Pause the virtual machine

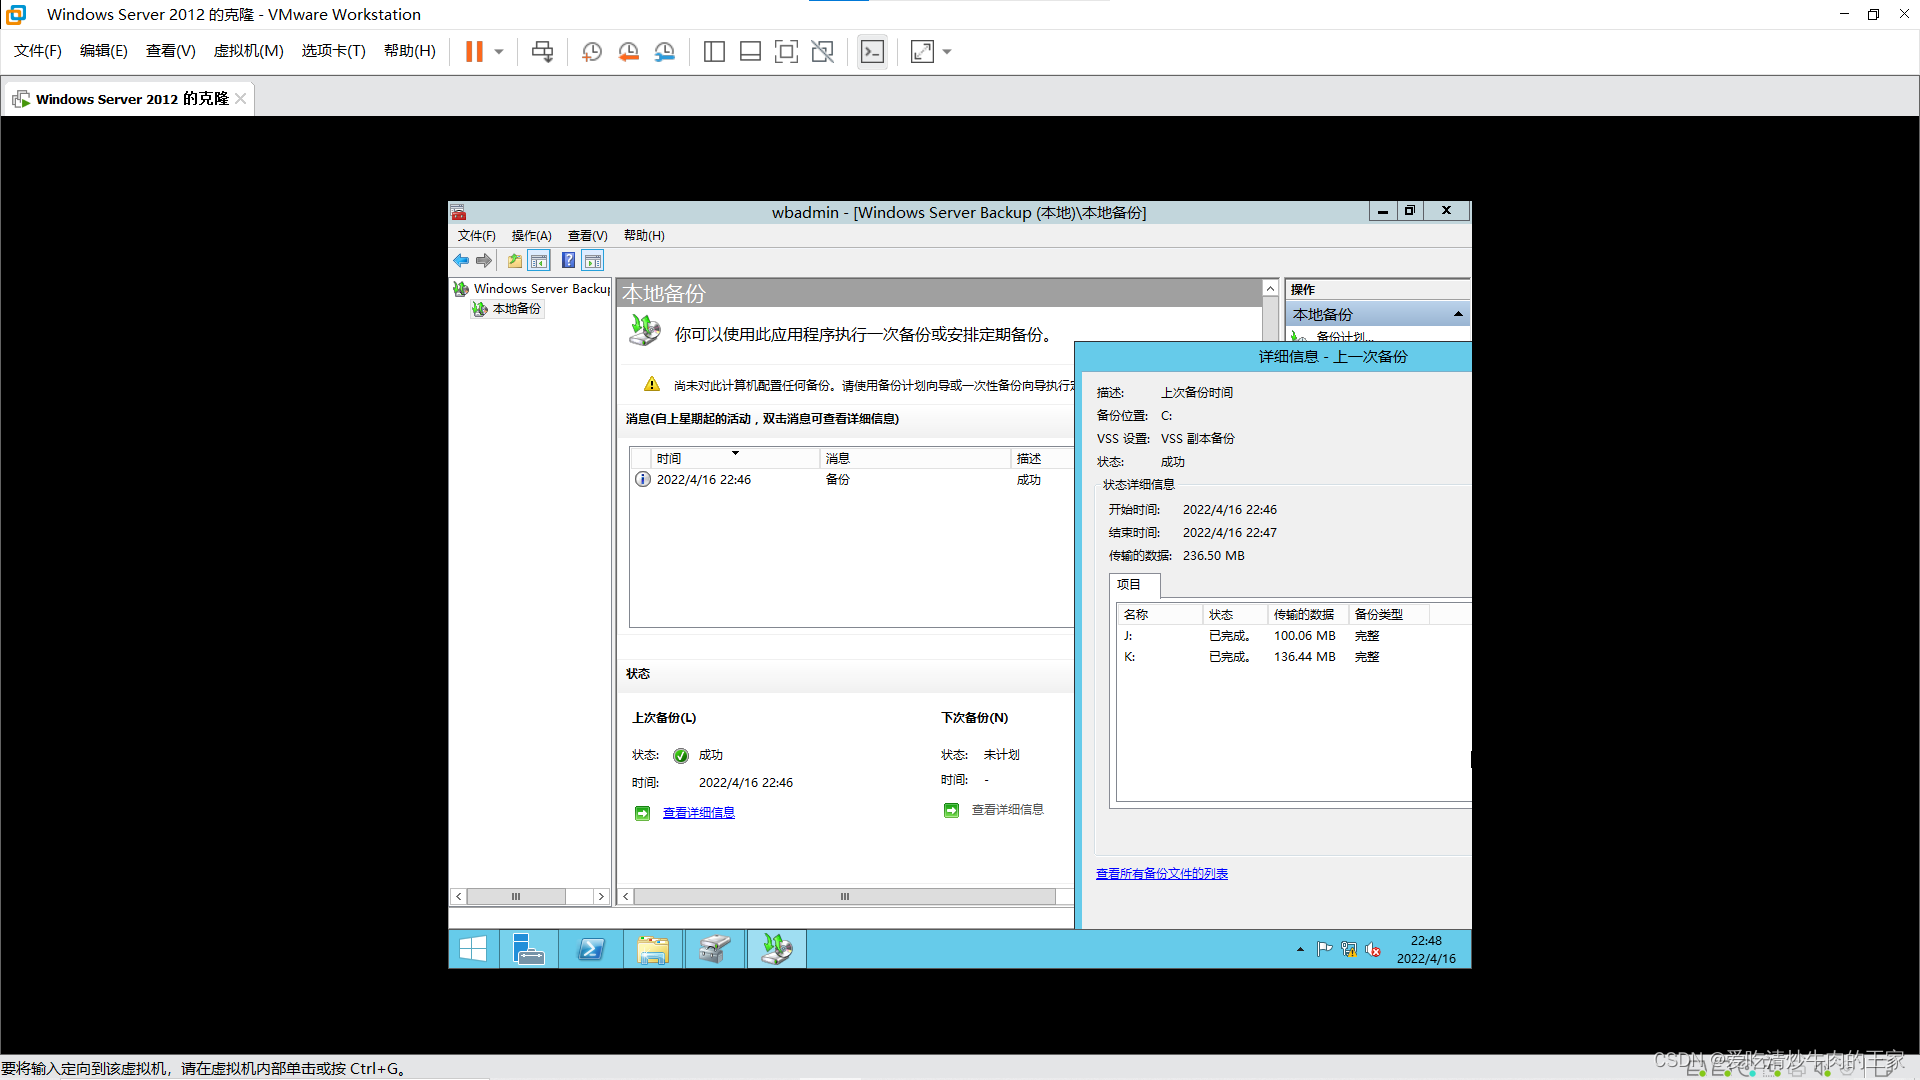pyautogui.click(x=474, y=51)
